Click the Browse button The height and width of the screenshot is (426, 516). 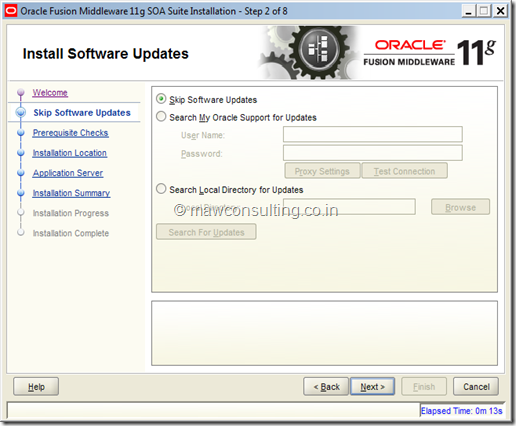coord(460,207)
